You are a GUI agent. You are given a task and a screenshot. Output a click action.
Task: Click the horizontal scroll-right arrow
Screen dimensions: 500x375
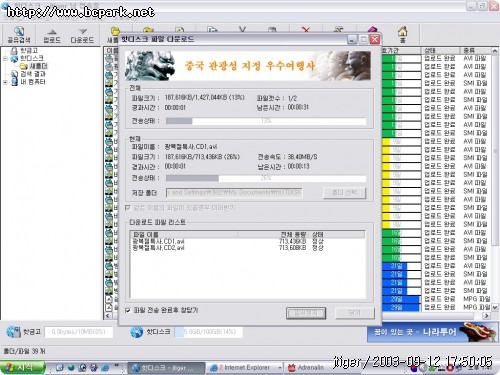click(487, 315)
